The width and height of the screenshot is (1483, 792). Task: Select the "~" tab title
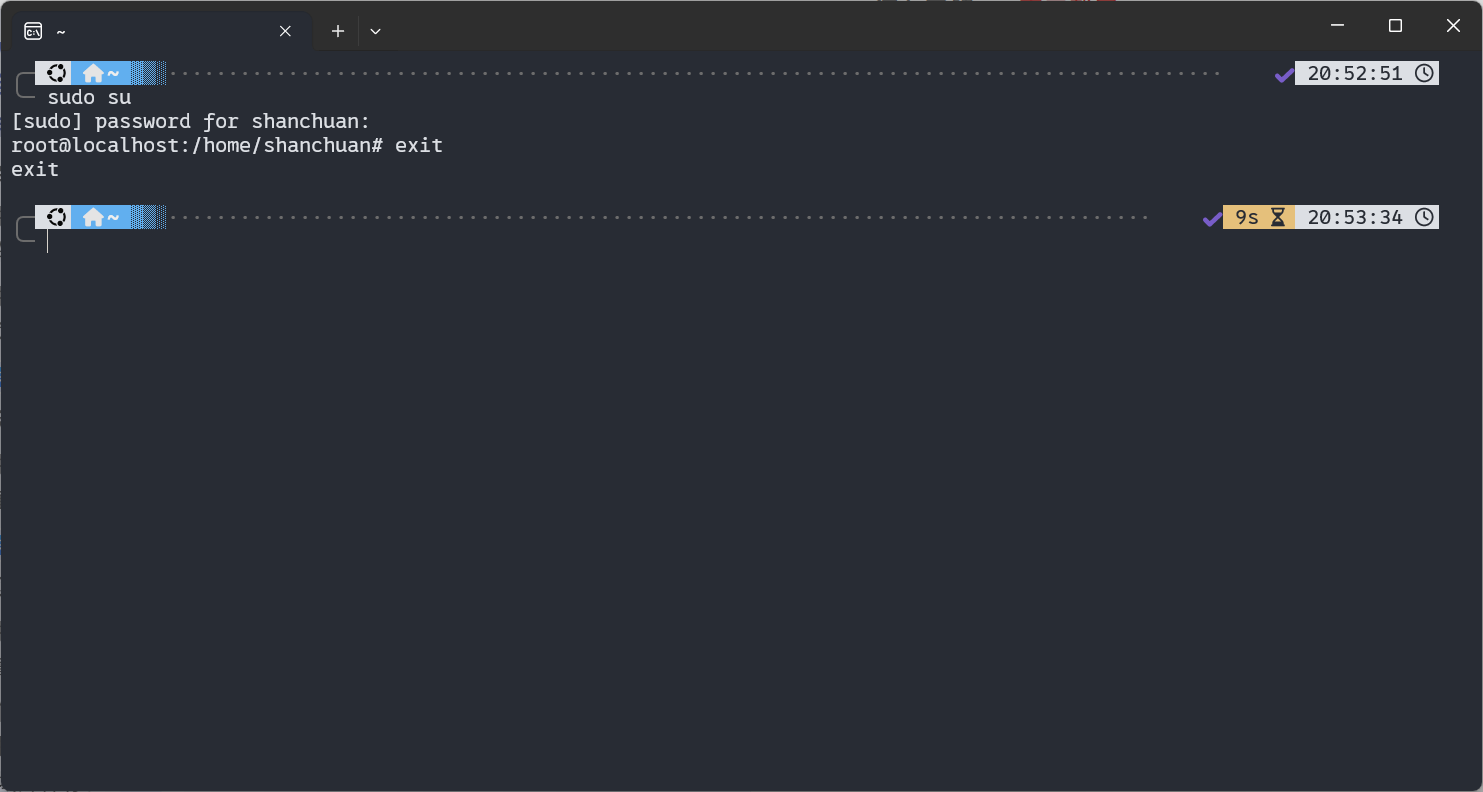[x=61, y=31]
